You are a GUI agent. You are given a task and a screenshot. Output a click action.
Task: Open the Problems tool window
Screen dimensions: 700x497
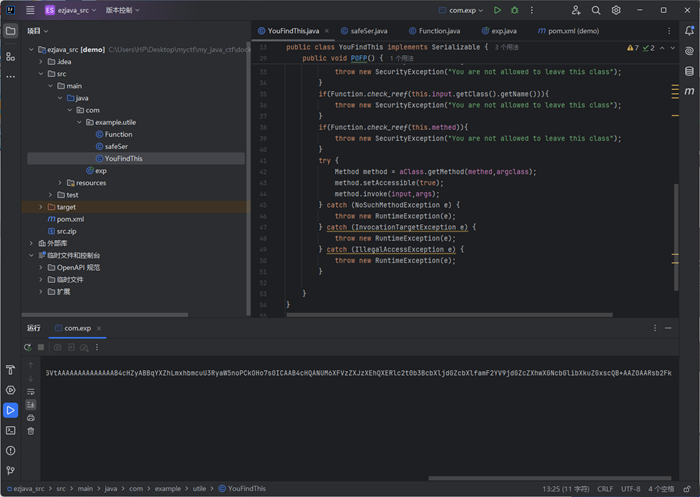(x=11, y=450)
